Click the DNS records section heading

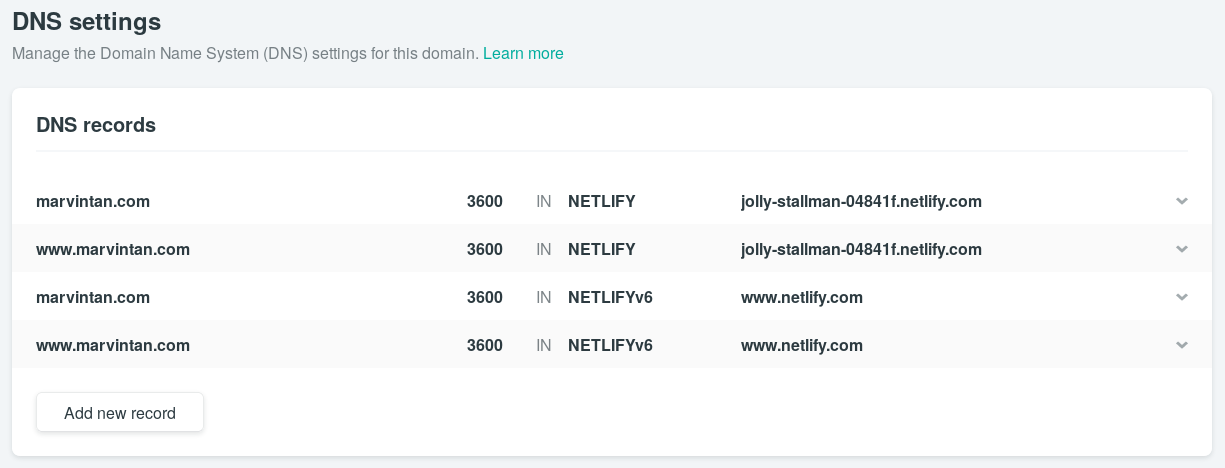point(96,125)
